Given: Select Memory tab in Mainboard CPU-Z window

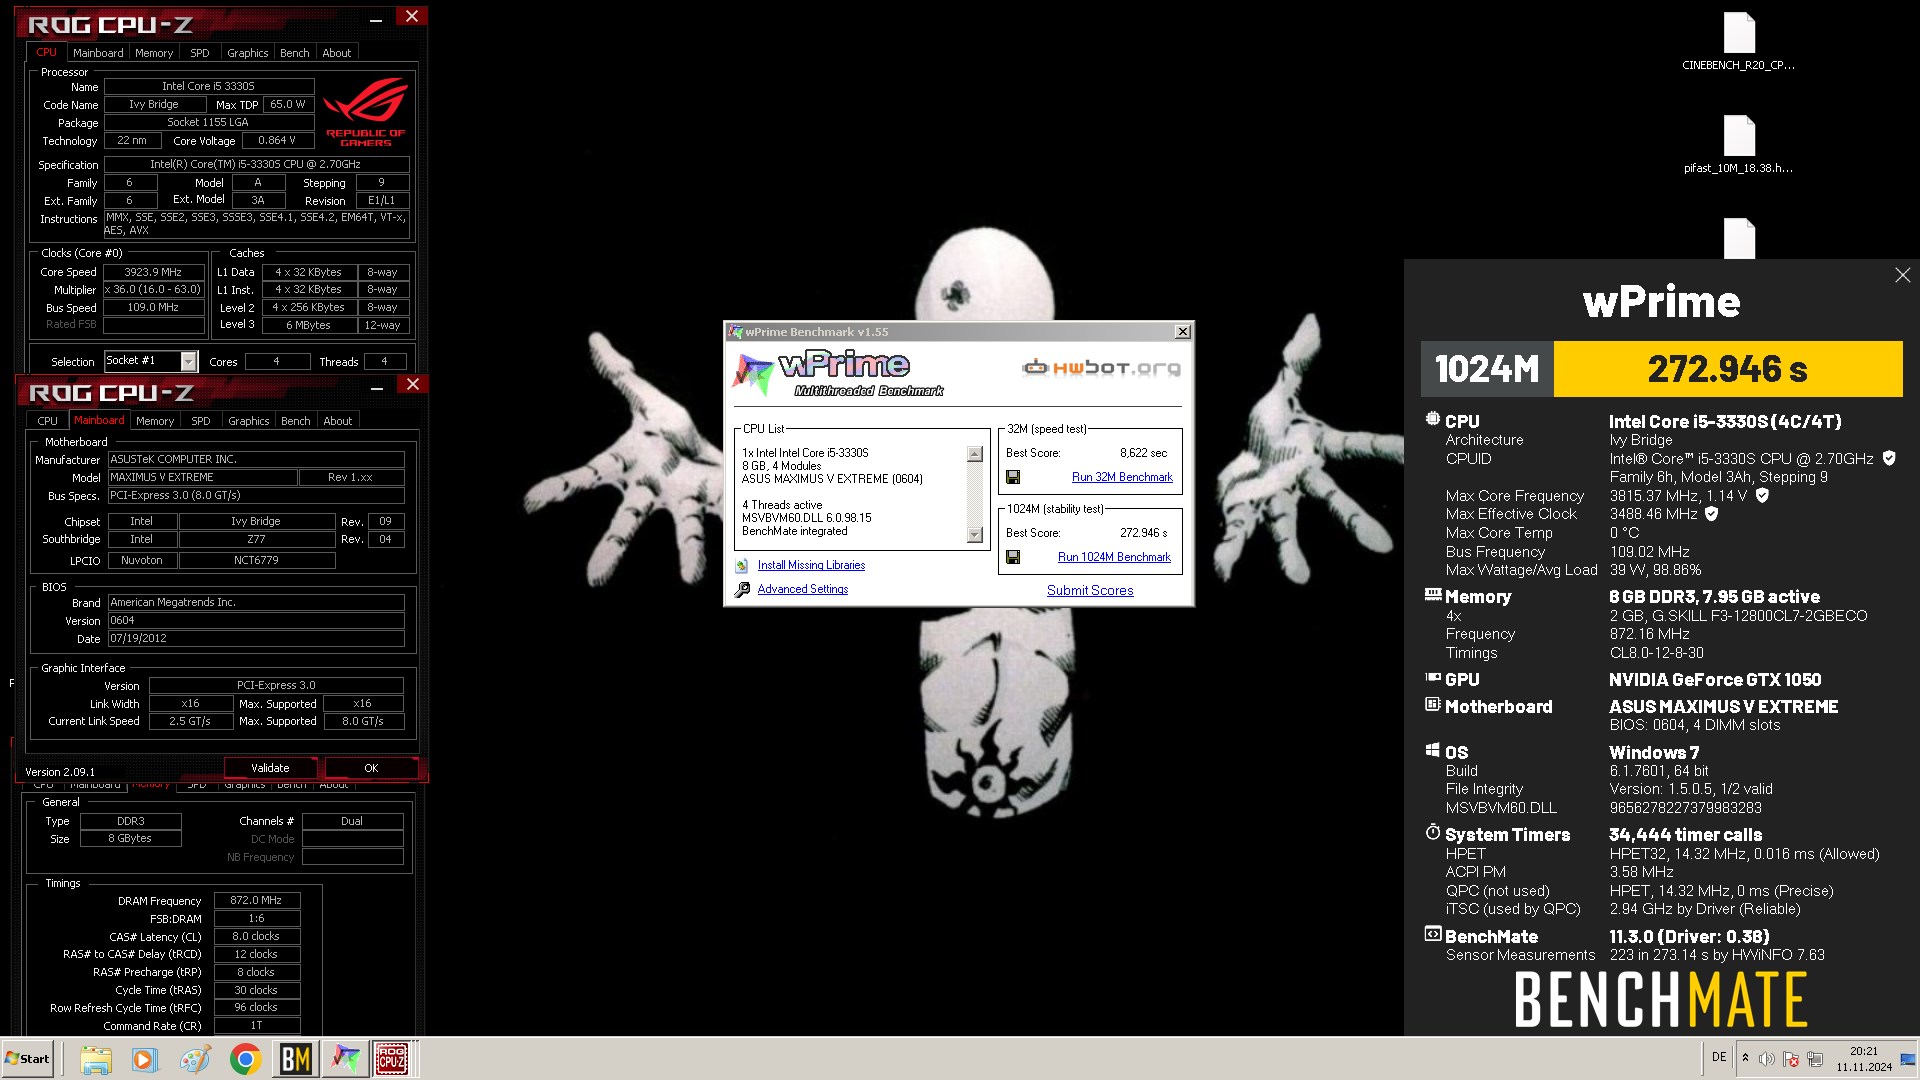Looking at the screenshot, I should pos(155,421).
